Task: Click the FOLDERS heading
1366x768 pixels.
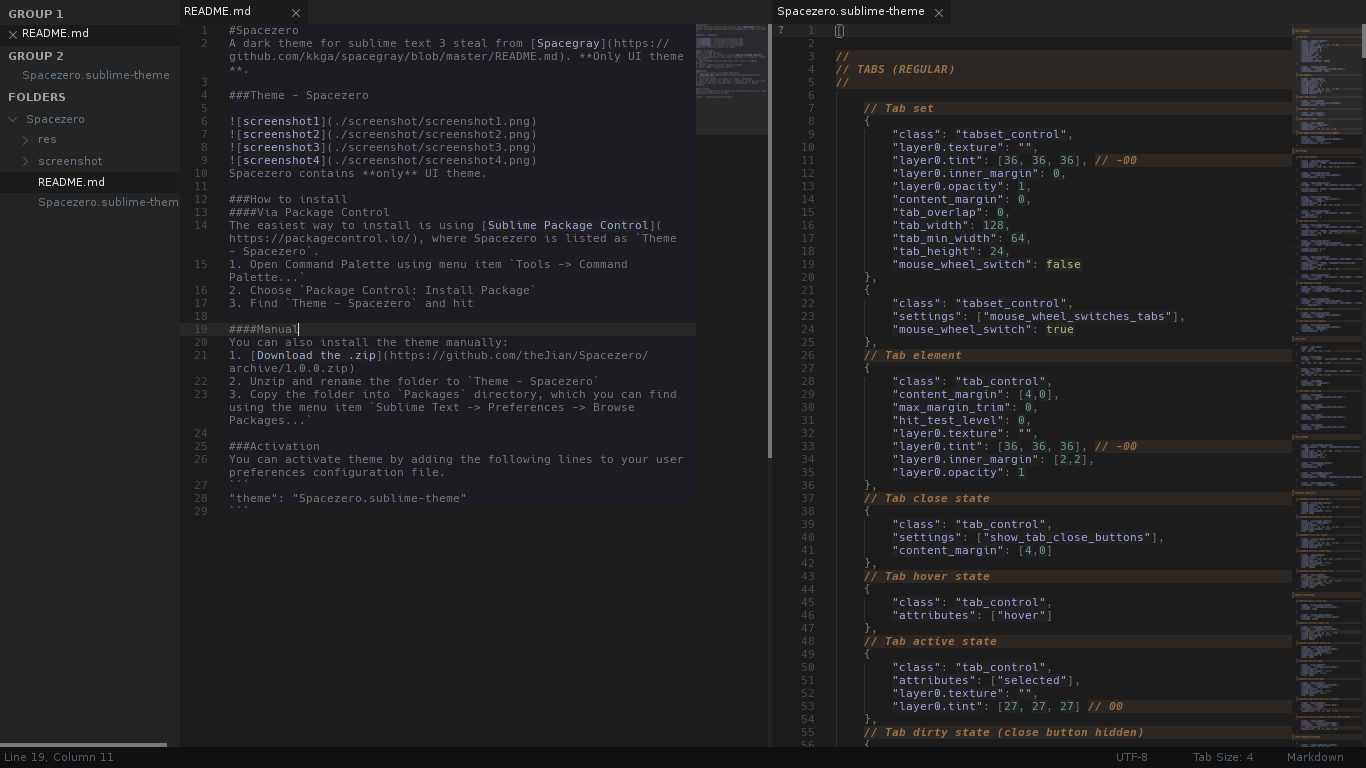Action: (x=37, y=97)
